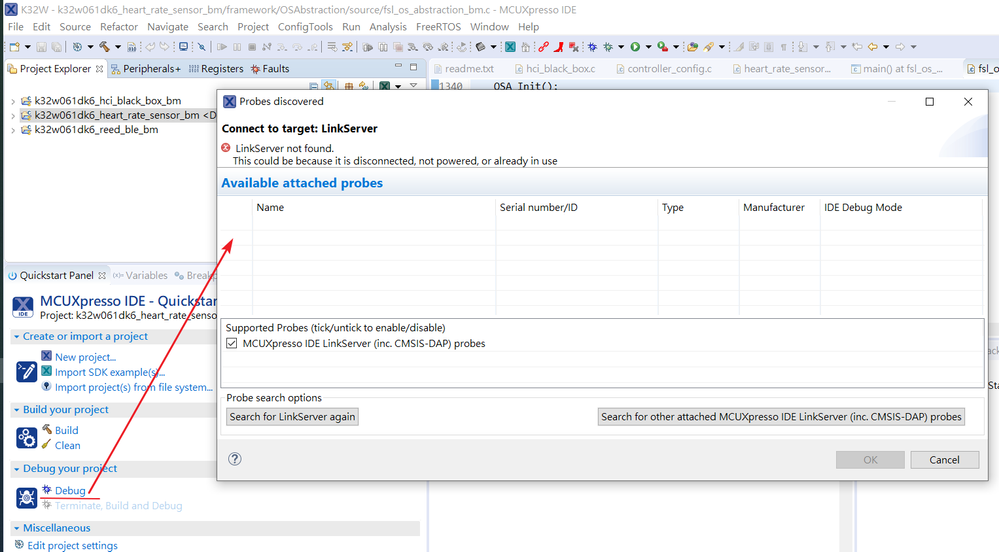
Task: Click the Build project gears icon
Action: [26, 438]
